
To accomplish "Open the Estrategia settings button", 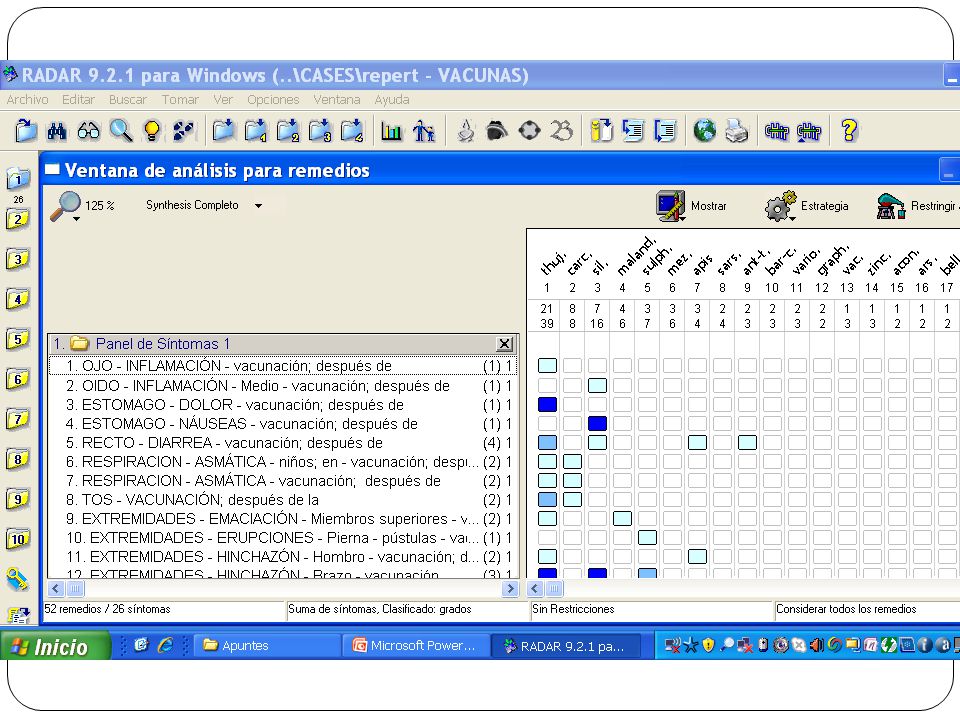I will pyautogui.click(x=807, y=206).
